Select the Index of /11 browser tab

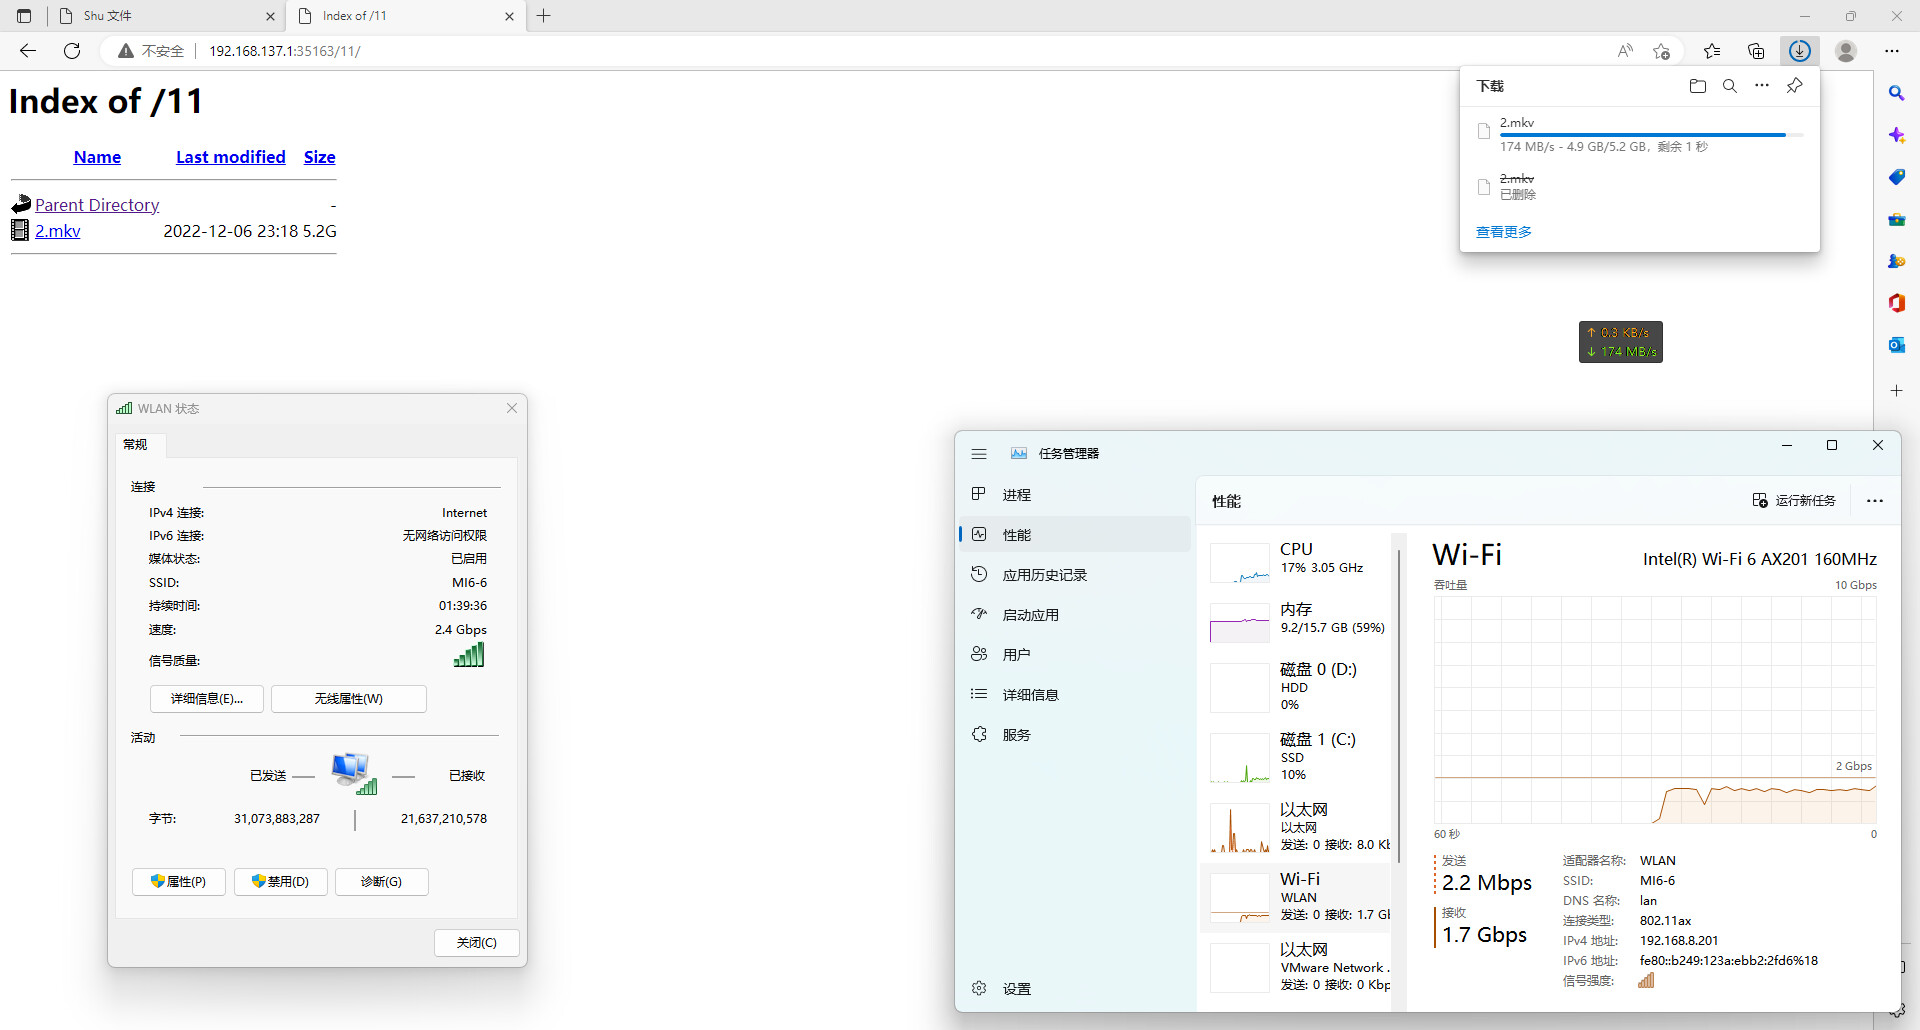tap(406, 16)
